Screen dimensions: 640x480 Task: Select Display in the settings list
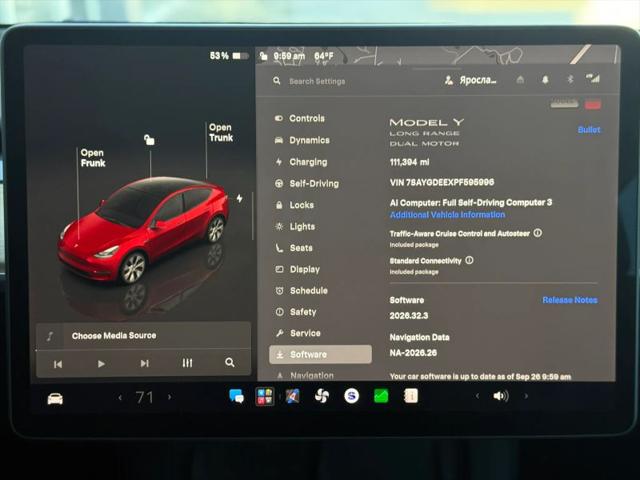click(298, 269)
